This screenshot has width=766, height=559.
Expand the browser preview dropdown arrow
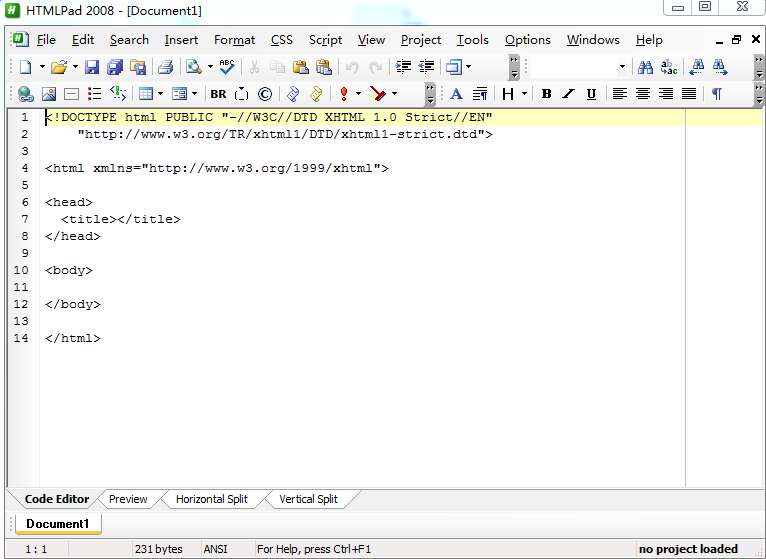(211, 67)
